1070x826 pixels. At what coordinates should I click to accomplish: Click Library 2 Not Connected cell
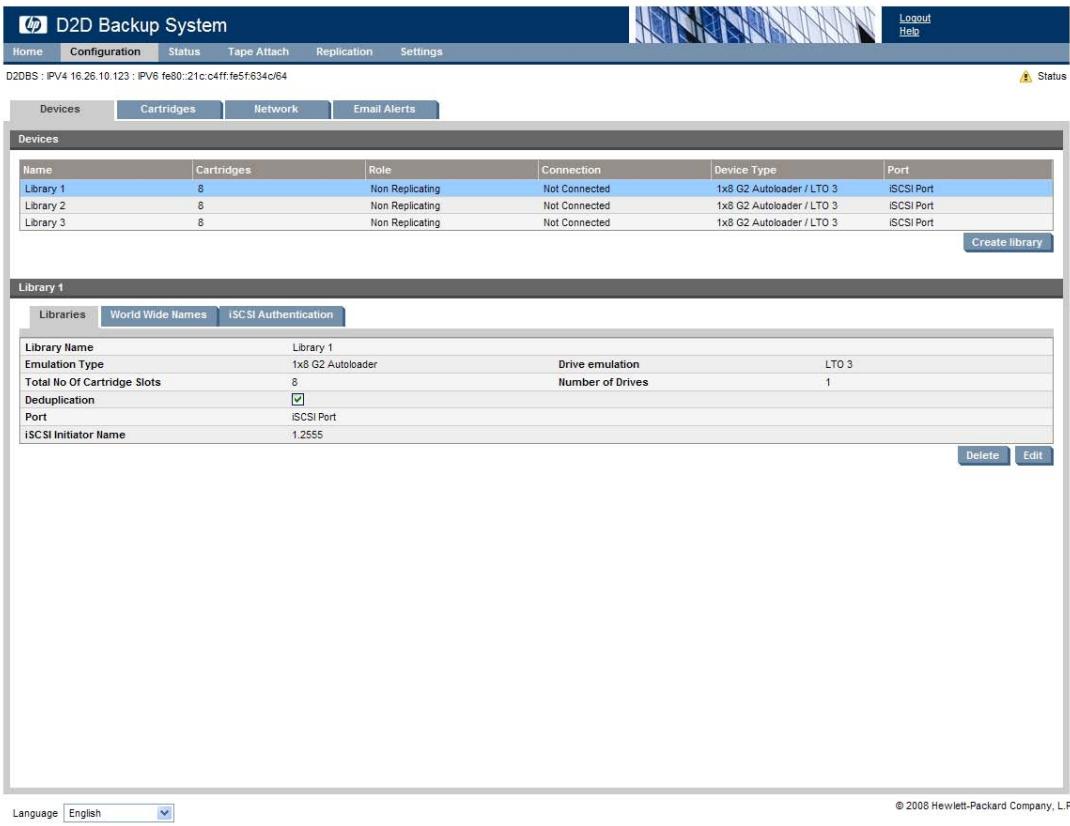coord(577,205)
